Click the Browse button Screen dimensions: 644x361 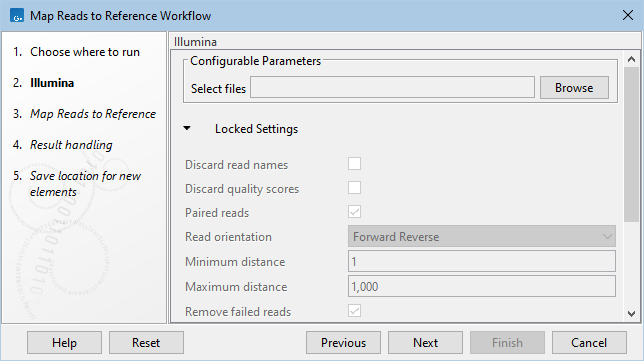point(574,87)
